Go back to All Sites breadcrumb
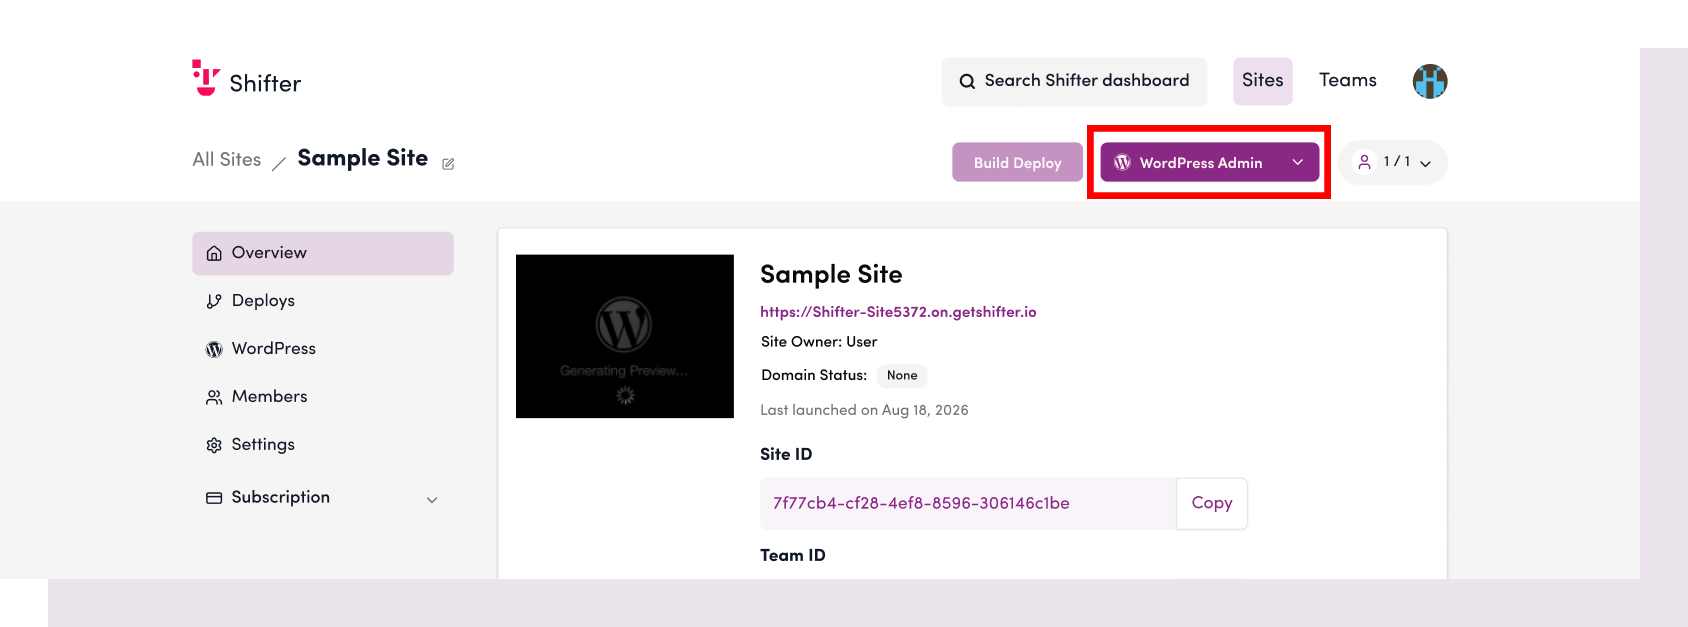The width and height of the screenshot is (1688, 627). (x=227, y=160)
